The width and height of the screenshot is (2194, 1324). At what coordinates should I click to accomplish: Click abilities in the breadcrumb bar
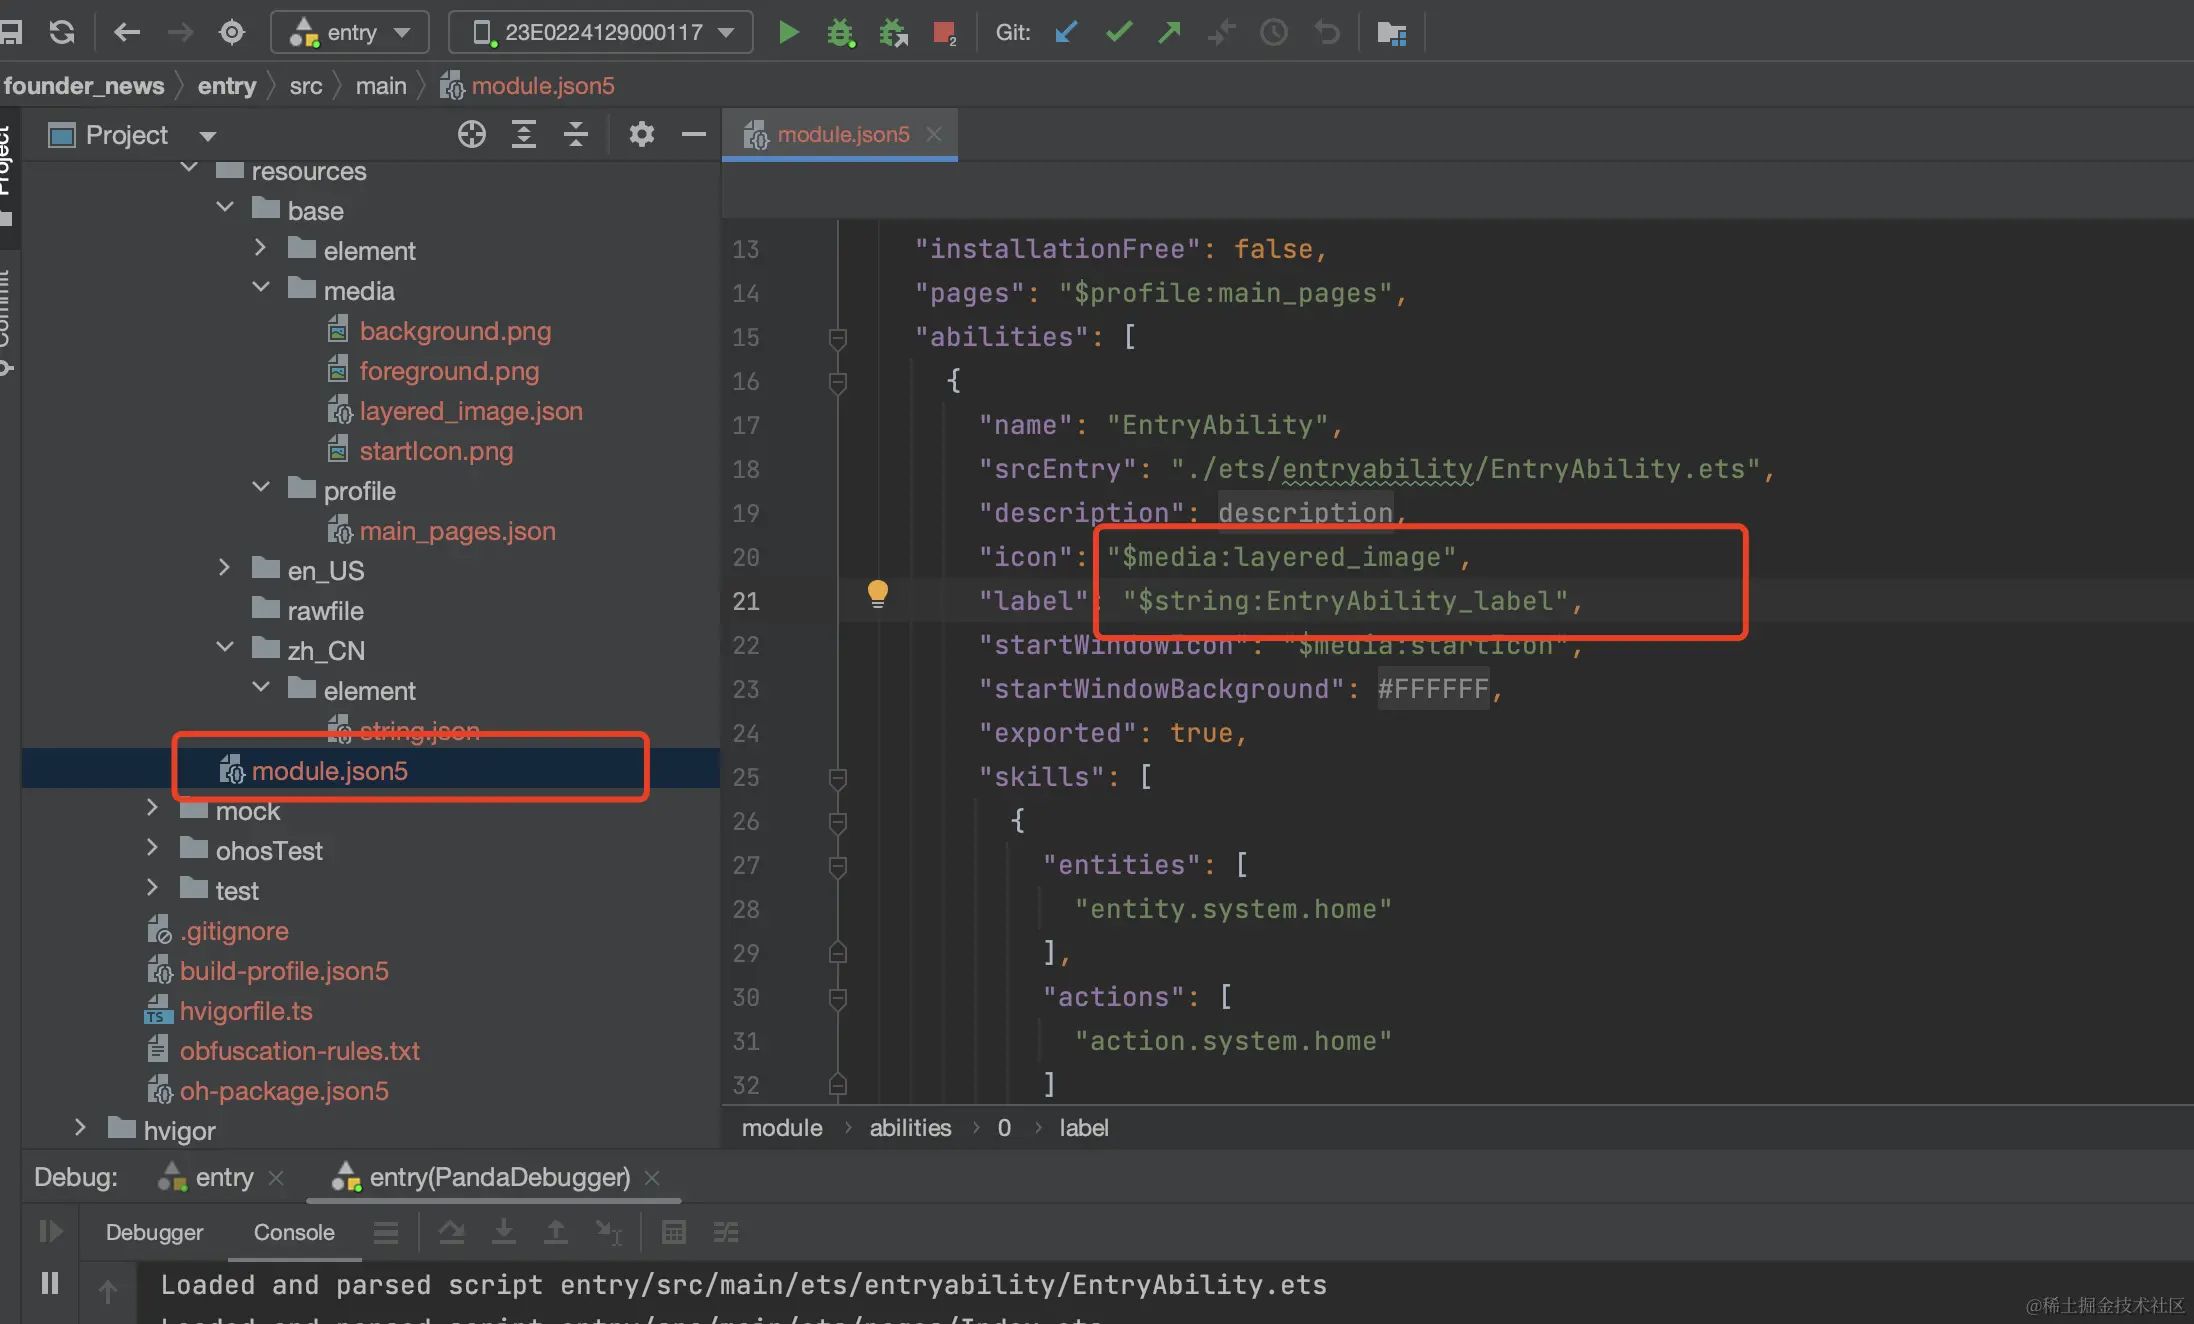(909, 1128)
